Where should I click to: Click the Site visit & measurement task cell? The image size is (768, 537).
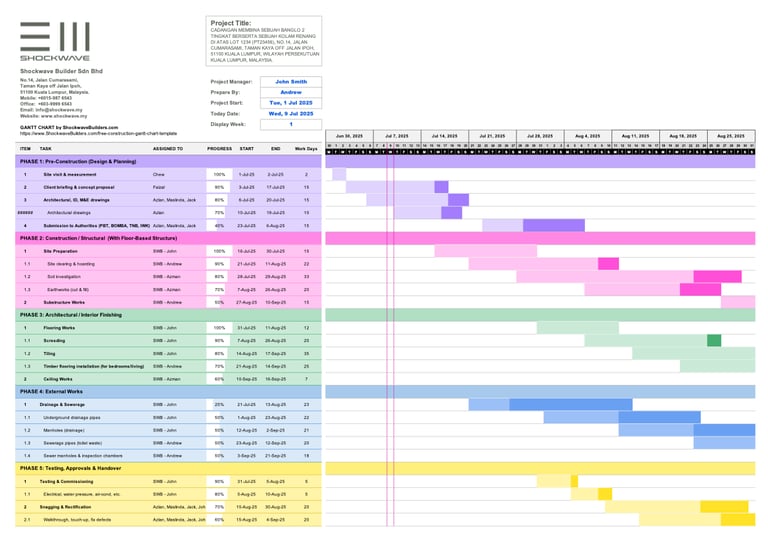pos(70,174)
